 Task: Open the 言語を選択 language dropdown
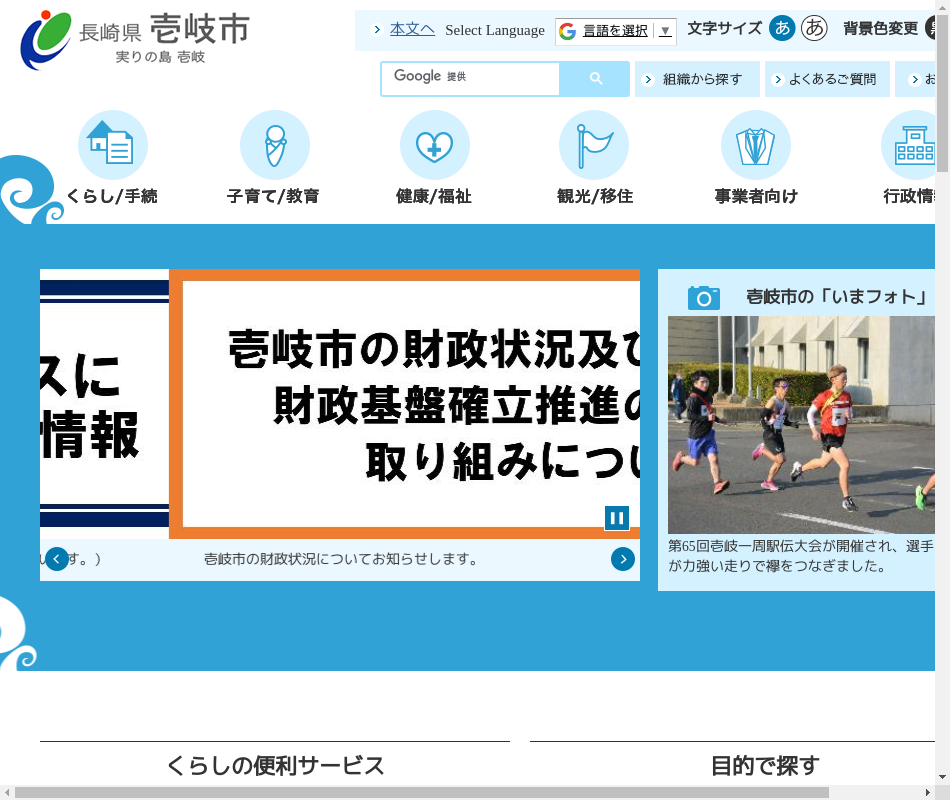click(616, 31)
